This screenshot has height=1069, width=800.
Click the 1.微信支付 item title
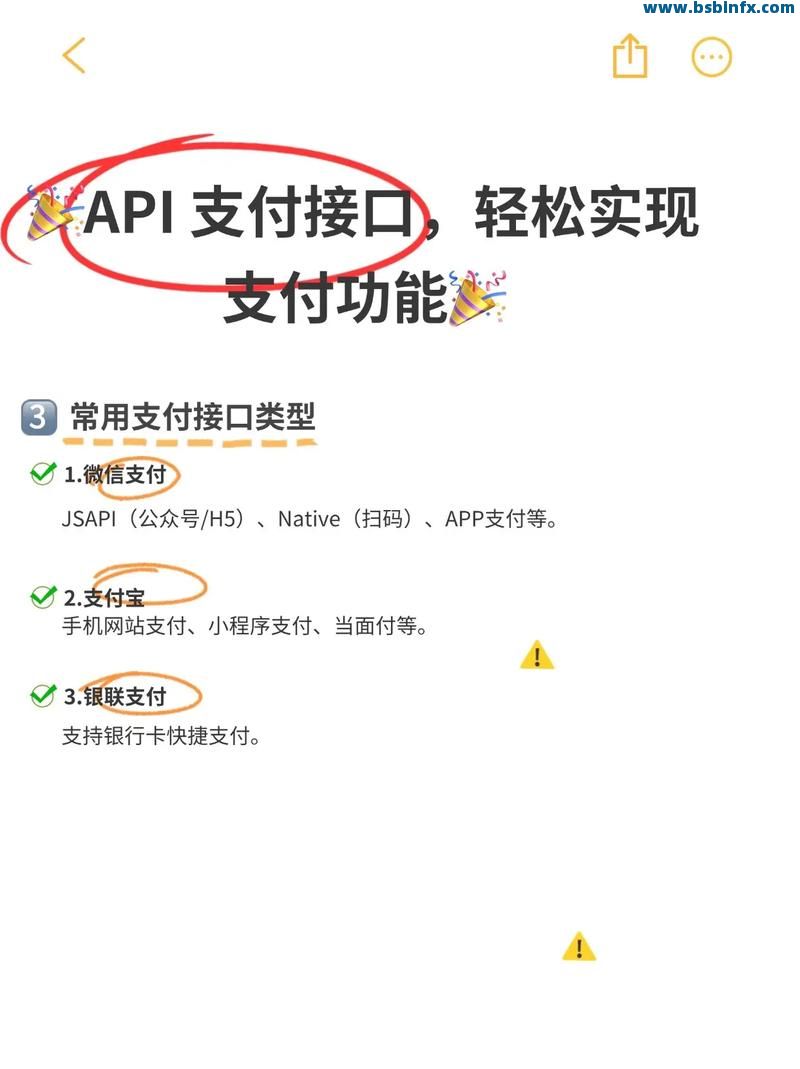coord(115,475)
